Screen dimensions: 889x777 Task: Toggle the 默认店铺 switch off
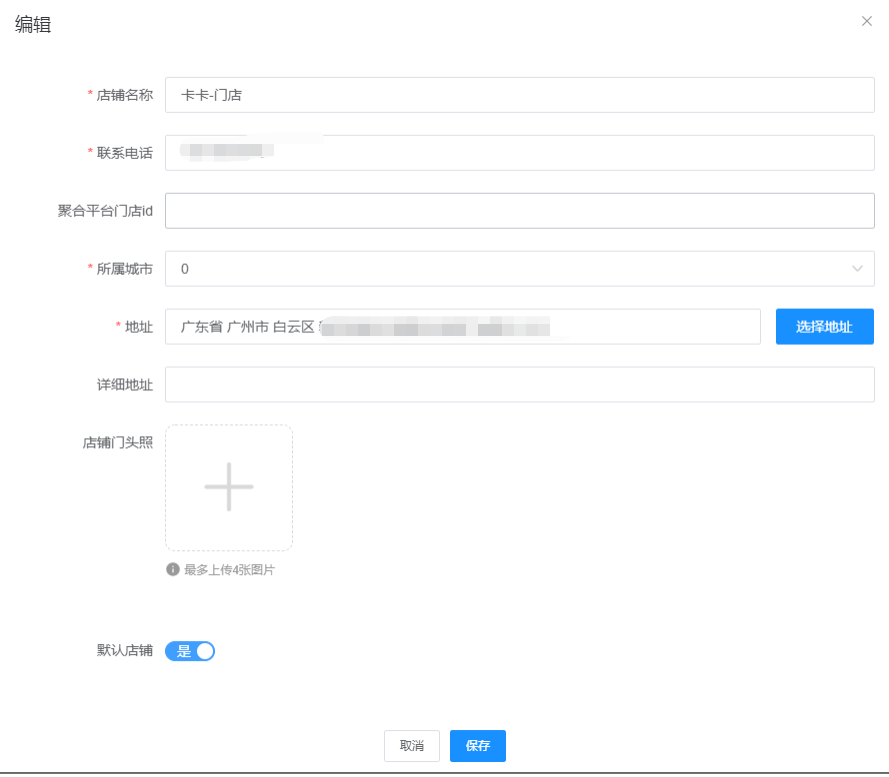point(190,651)
